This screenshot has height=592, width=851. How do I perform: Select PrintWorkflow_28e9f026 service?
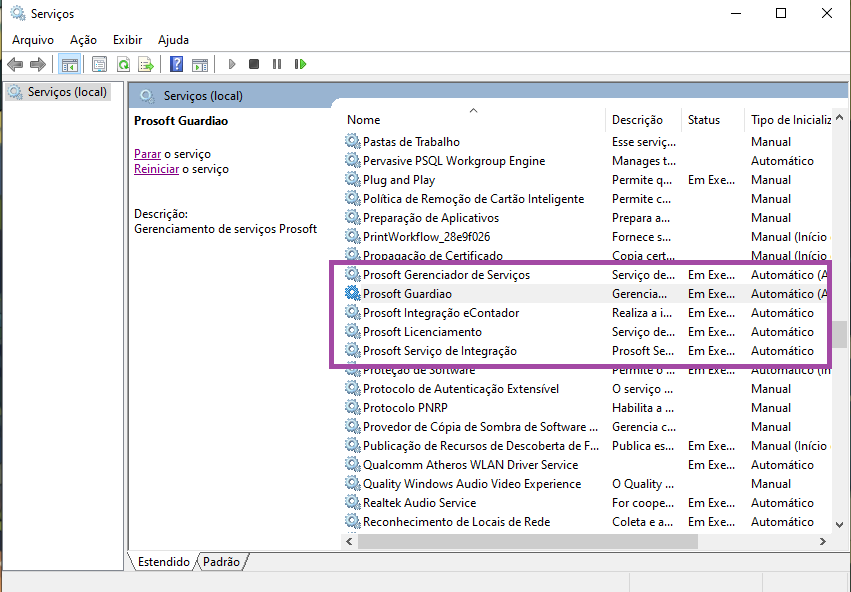tap(588, 237)
